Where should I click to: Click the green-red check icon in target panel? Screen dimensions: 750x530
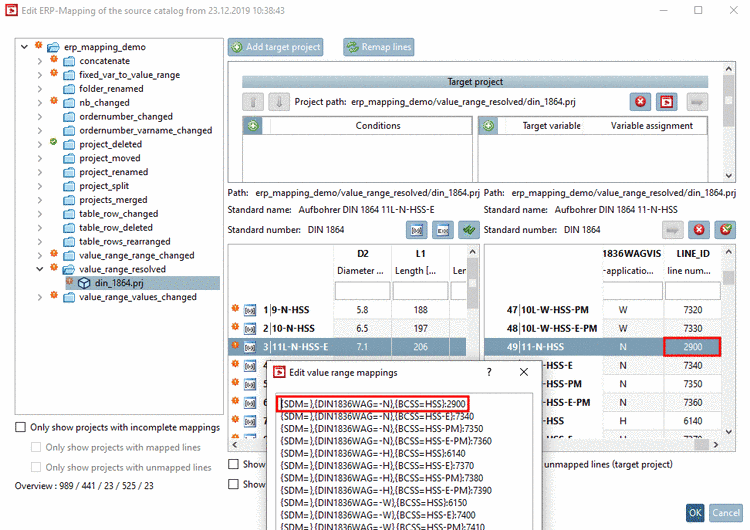pos(725,230)
